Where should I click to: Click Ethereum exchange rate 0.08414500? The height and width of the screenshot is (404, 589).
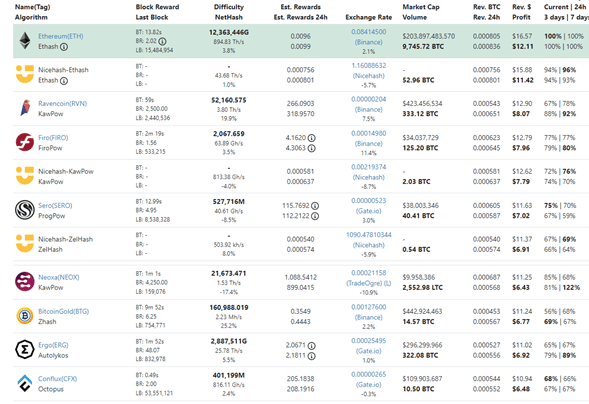pos(369,32)
